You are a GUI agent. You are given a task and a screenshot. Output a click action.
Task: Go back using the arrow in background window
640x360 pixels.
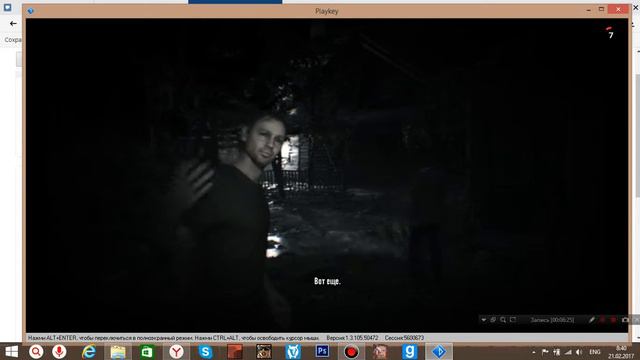tap(13, 24)
